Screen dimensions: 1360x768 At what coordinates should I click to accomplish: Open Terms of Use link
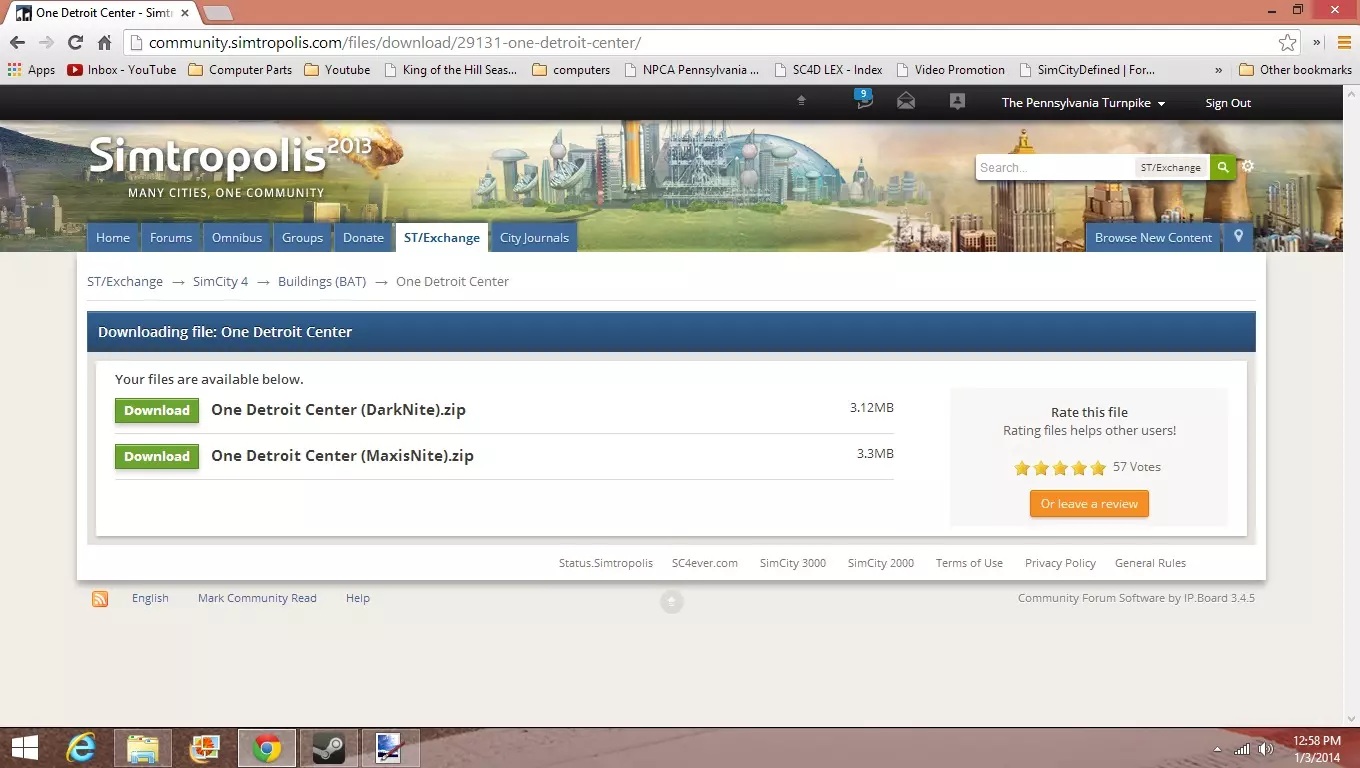pyautogui.click(x=969, y=563)
